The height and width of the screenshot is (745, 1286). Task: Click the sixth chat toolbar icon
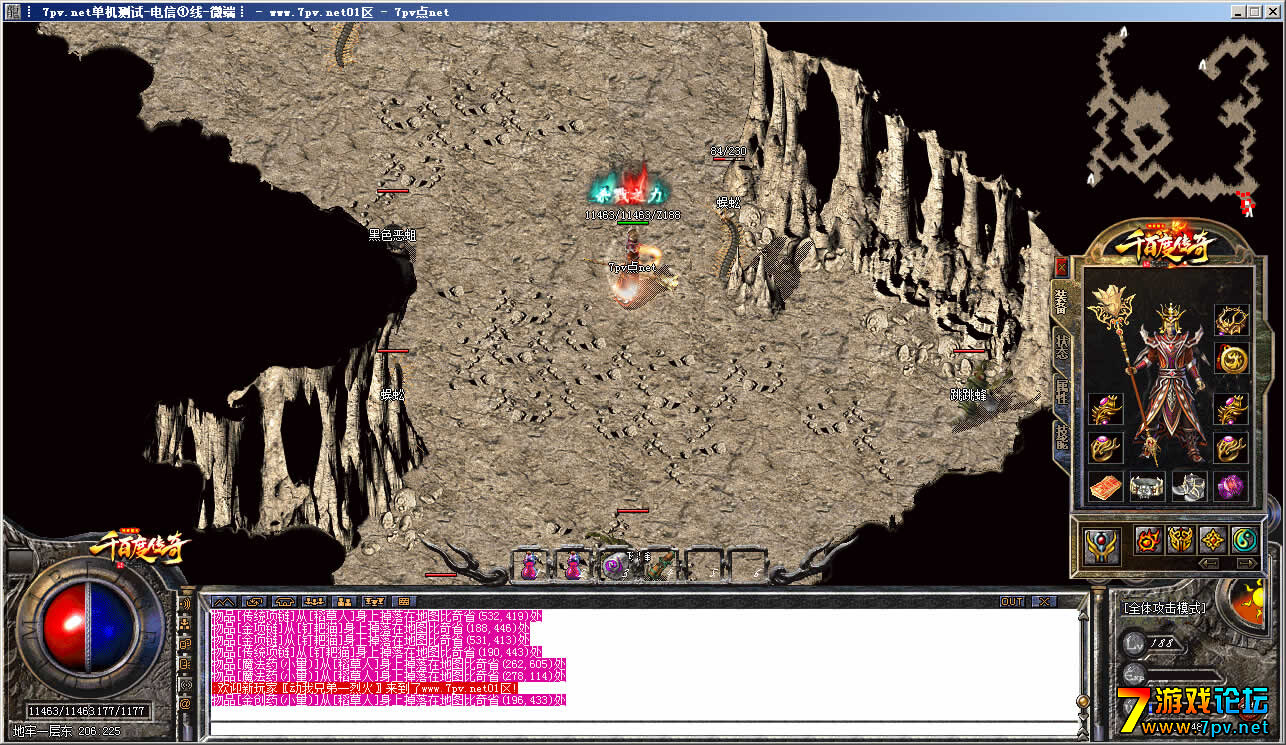374,602
